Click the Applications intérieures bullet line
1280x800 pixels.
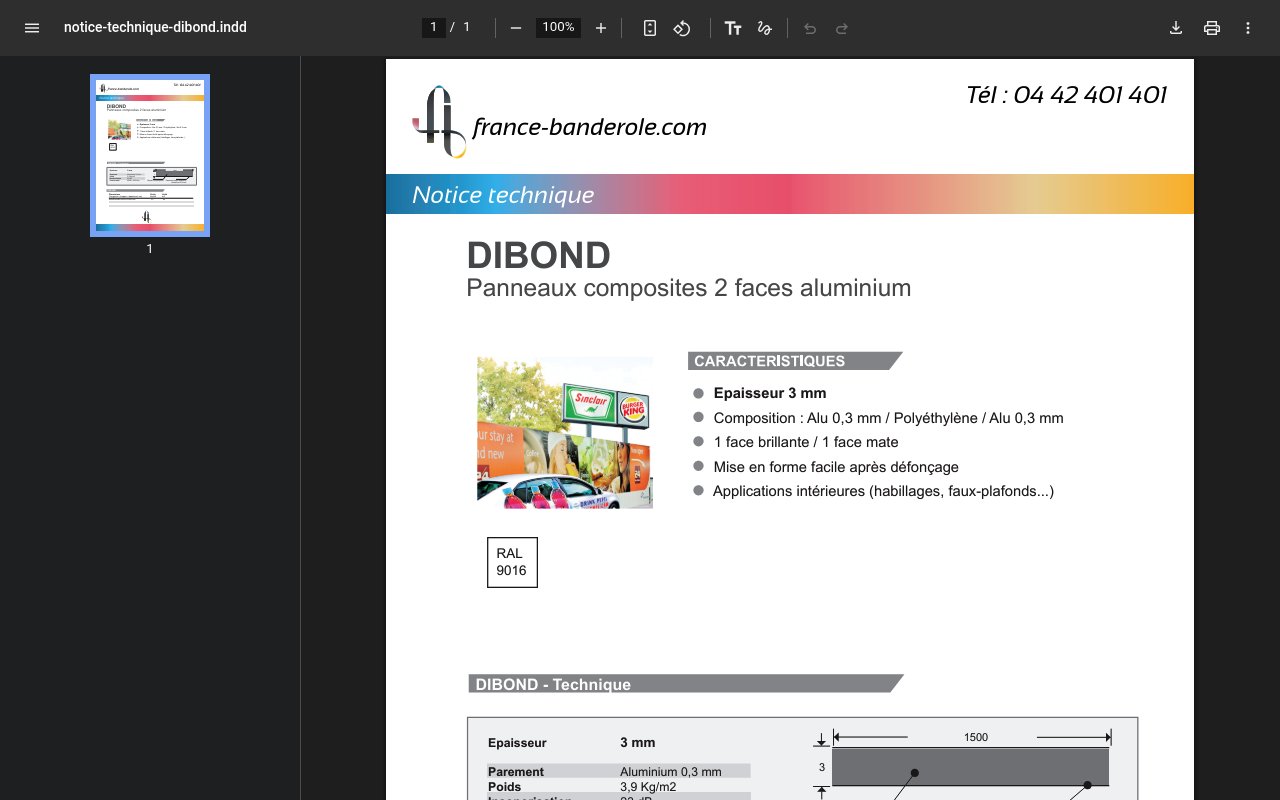point(883,491)
